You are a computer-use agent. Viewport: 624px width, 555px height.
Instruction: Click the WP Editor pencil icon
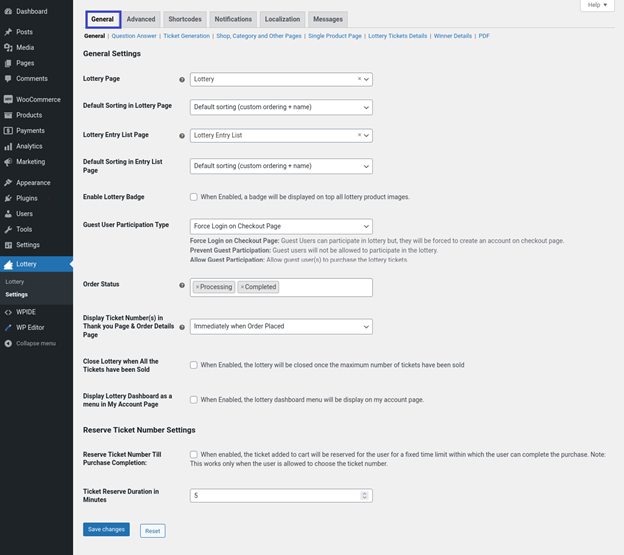(x=8, y=328)
